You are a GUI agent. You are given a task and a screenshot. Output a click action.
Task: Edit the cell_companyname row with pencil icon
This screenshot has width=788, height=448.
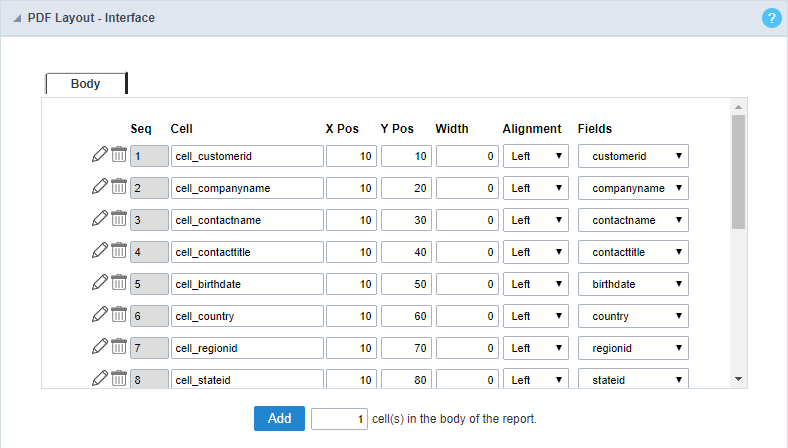click(x=100, y=187)
